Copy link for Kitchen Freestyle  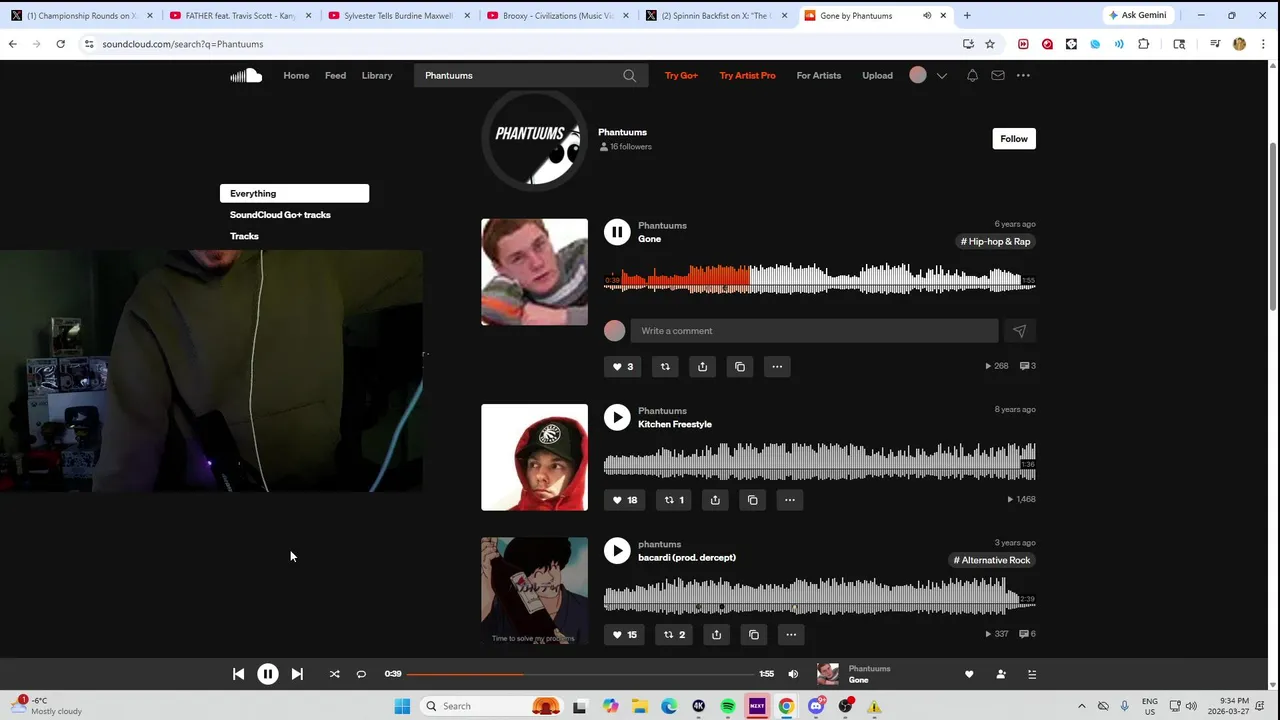[753, 500]
